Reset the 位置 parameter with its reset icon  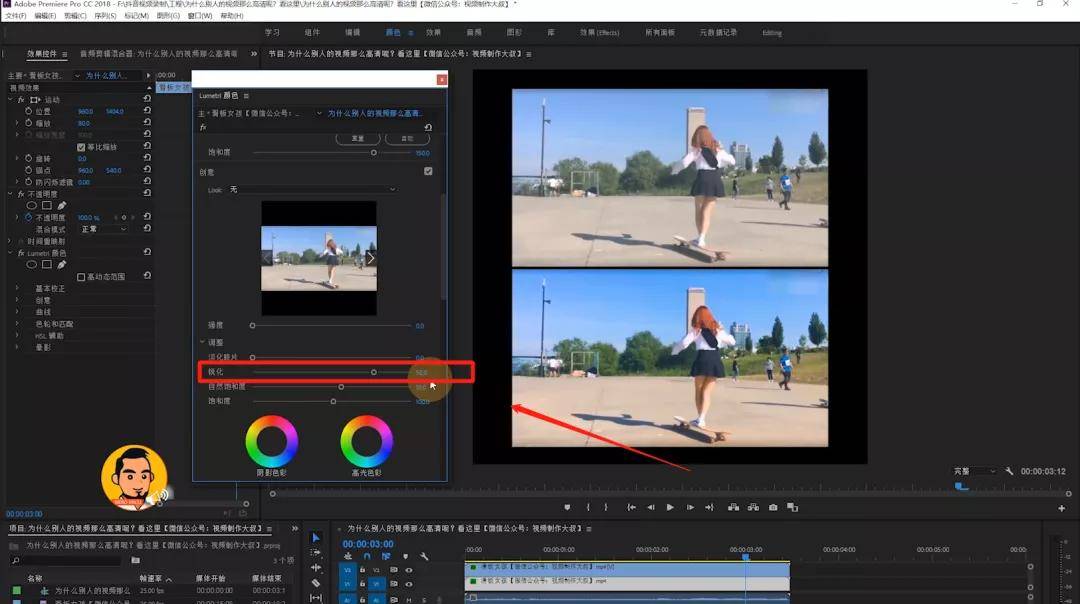pyautogui.click(x=147, y=111)
